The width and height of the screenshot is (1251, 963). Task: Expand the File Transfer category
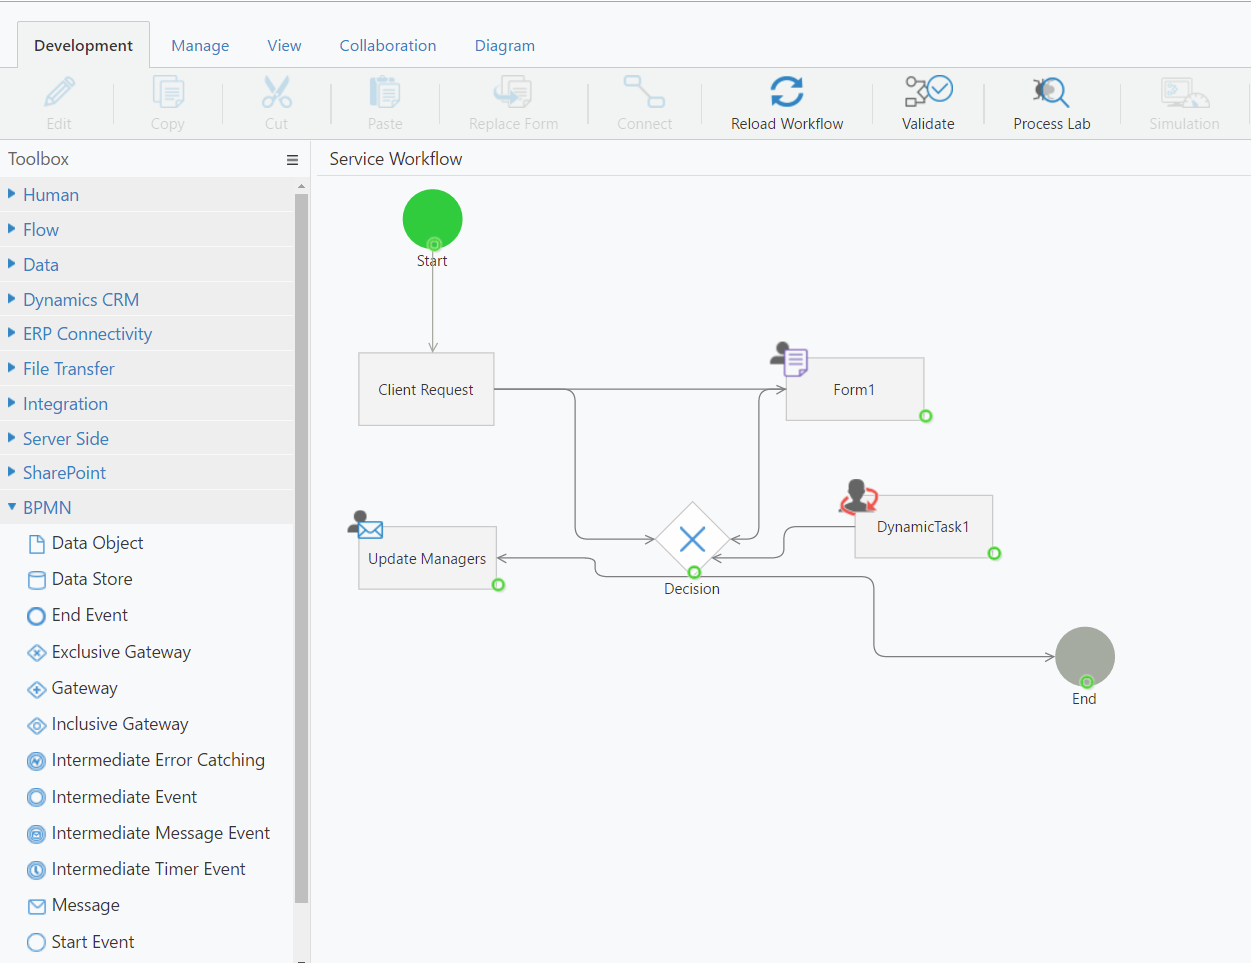point(147,369)
